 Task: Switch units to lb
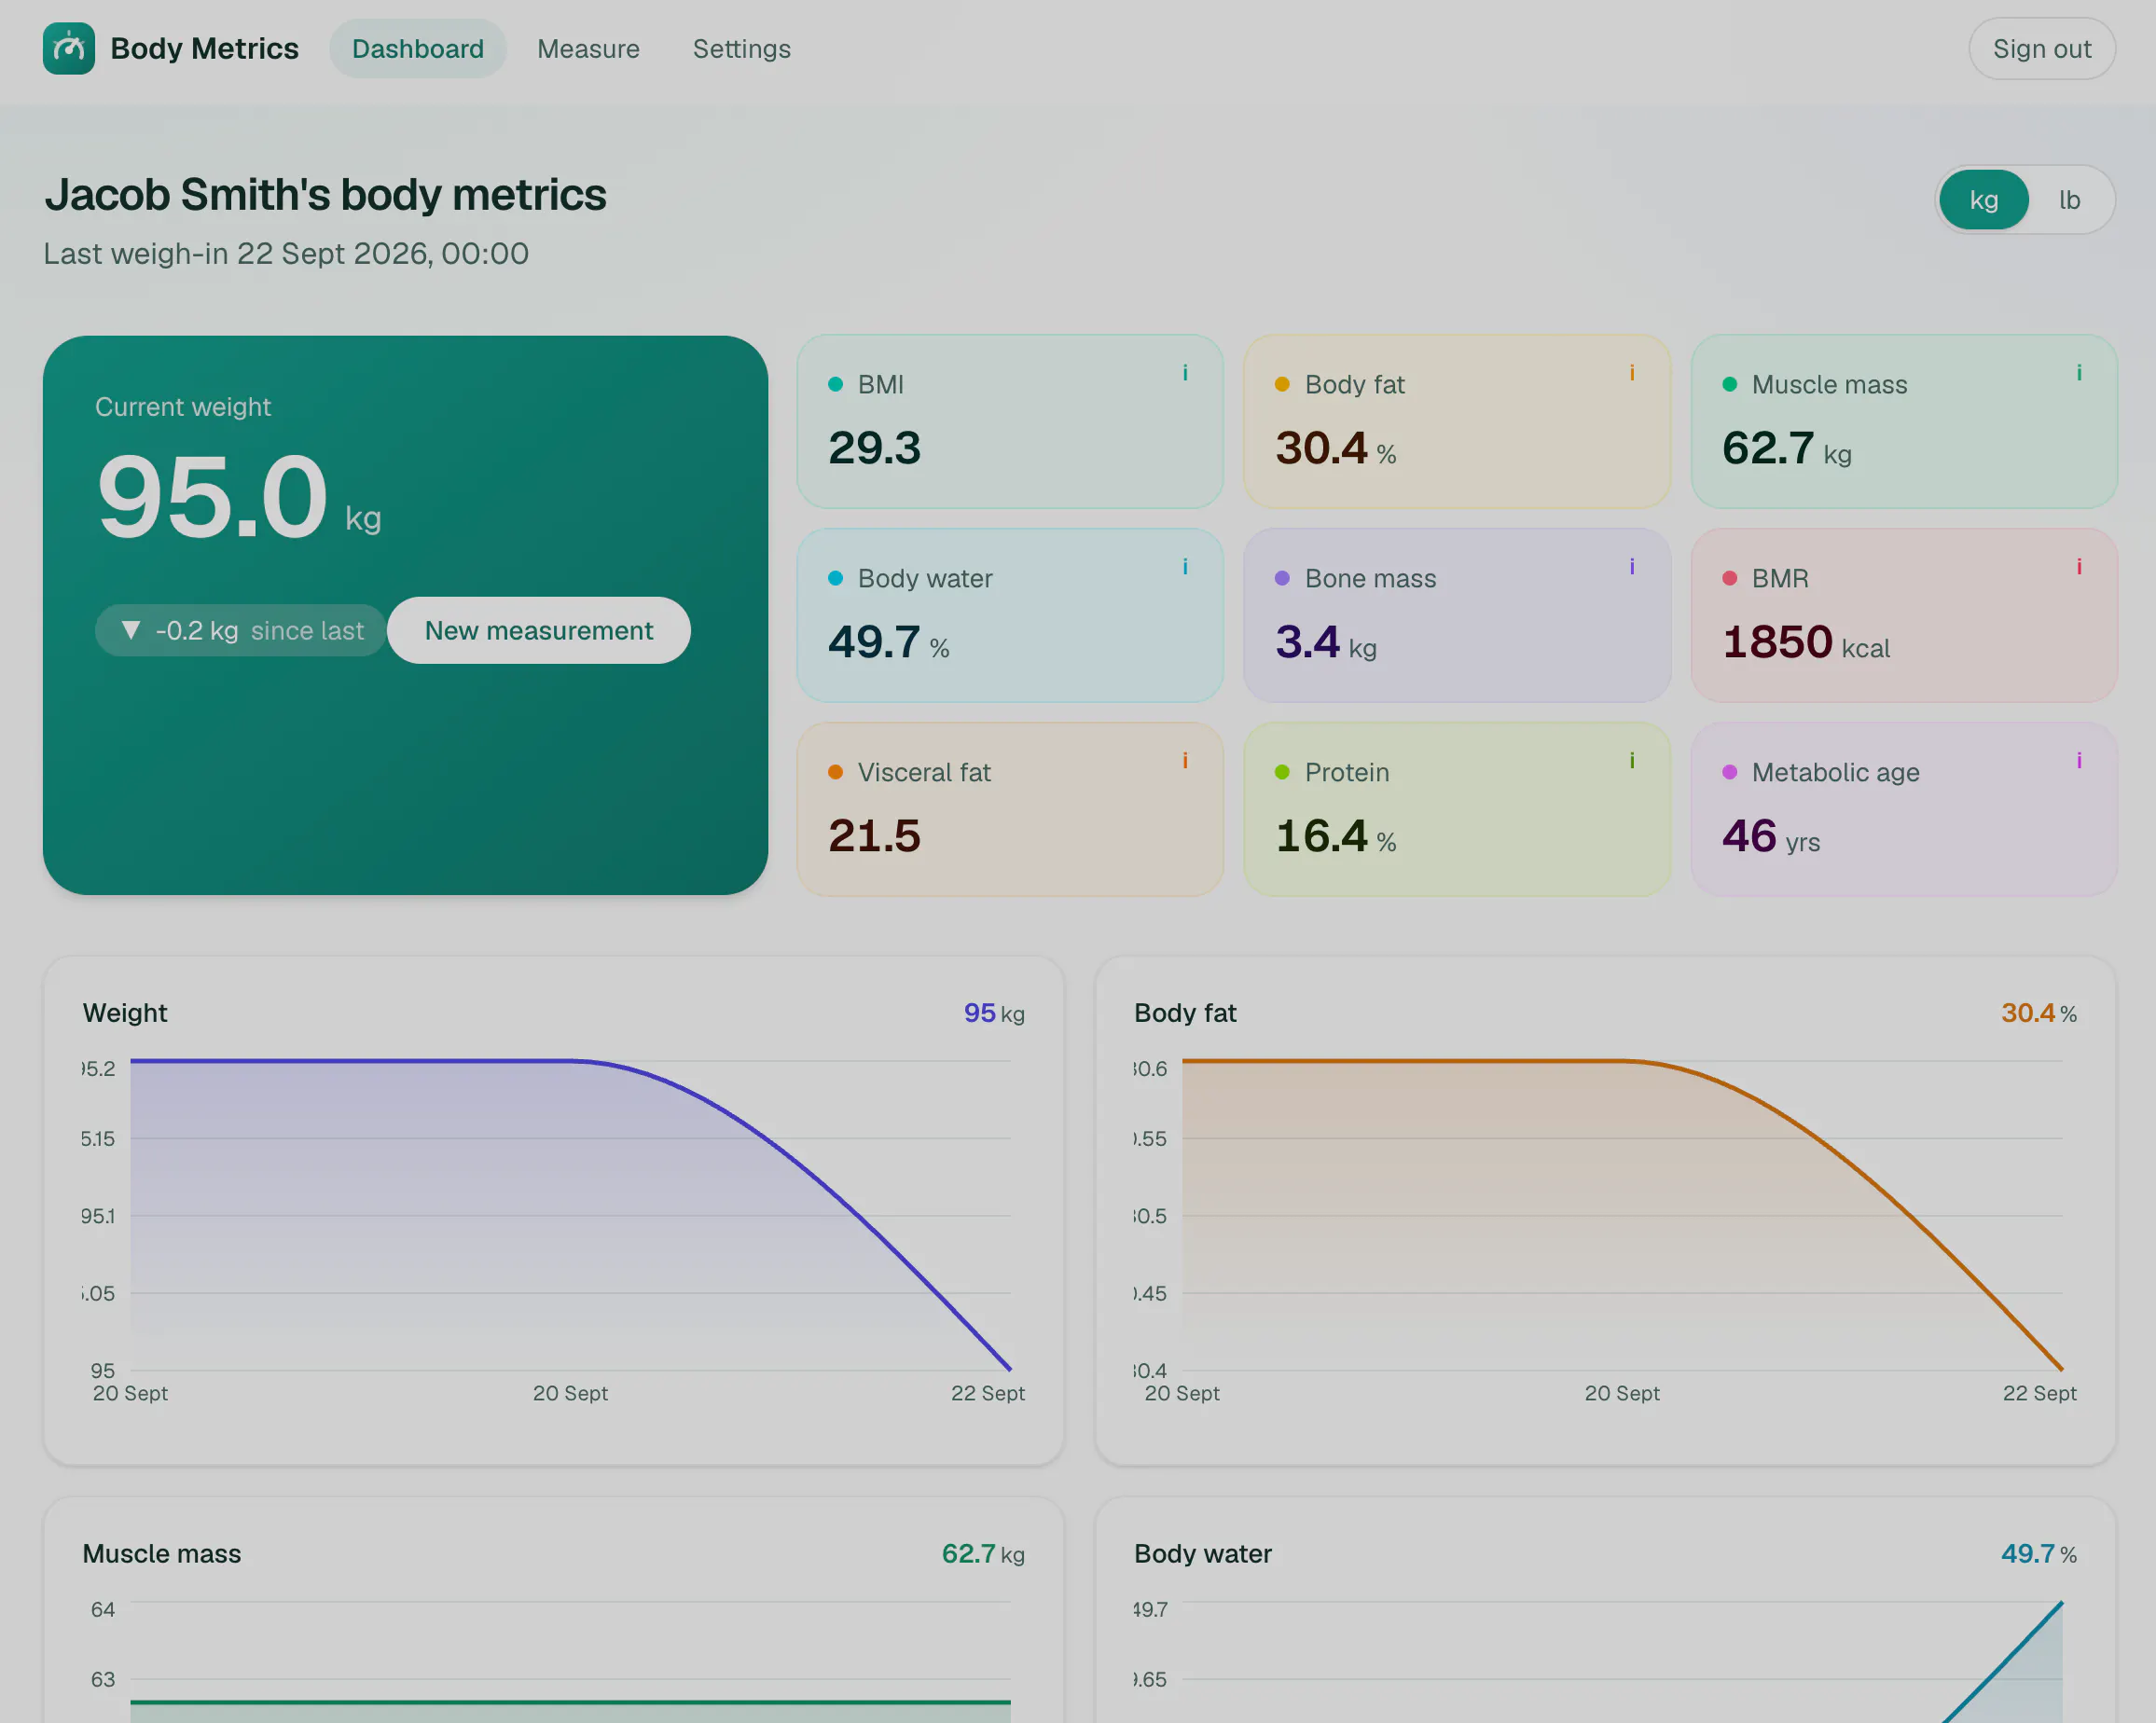[2069, 200]
